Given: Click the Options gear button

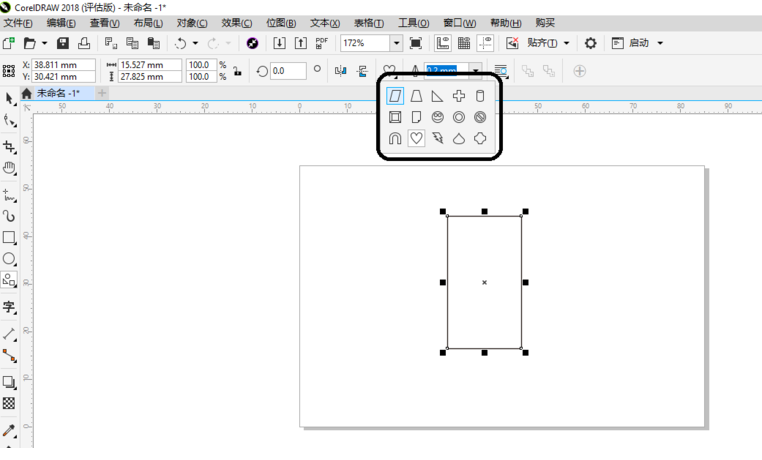Looking at the screenshot, I should tap(591, 43).
